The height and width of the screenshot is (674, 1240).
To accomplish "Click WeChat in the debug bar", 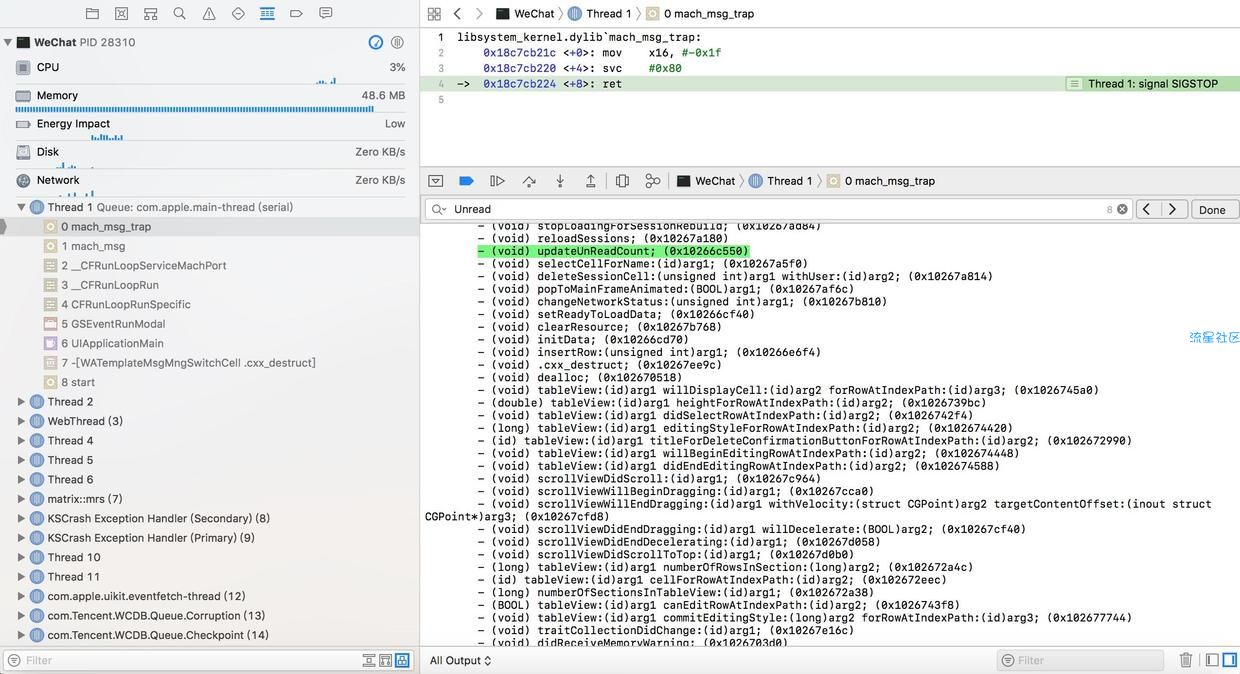I will (x=707, y=181).
